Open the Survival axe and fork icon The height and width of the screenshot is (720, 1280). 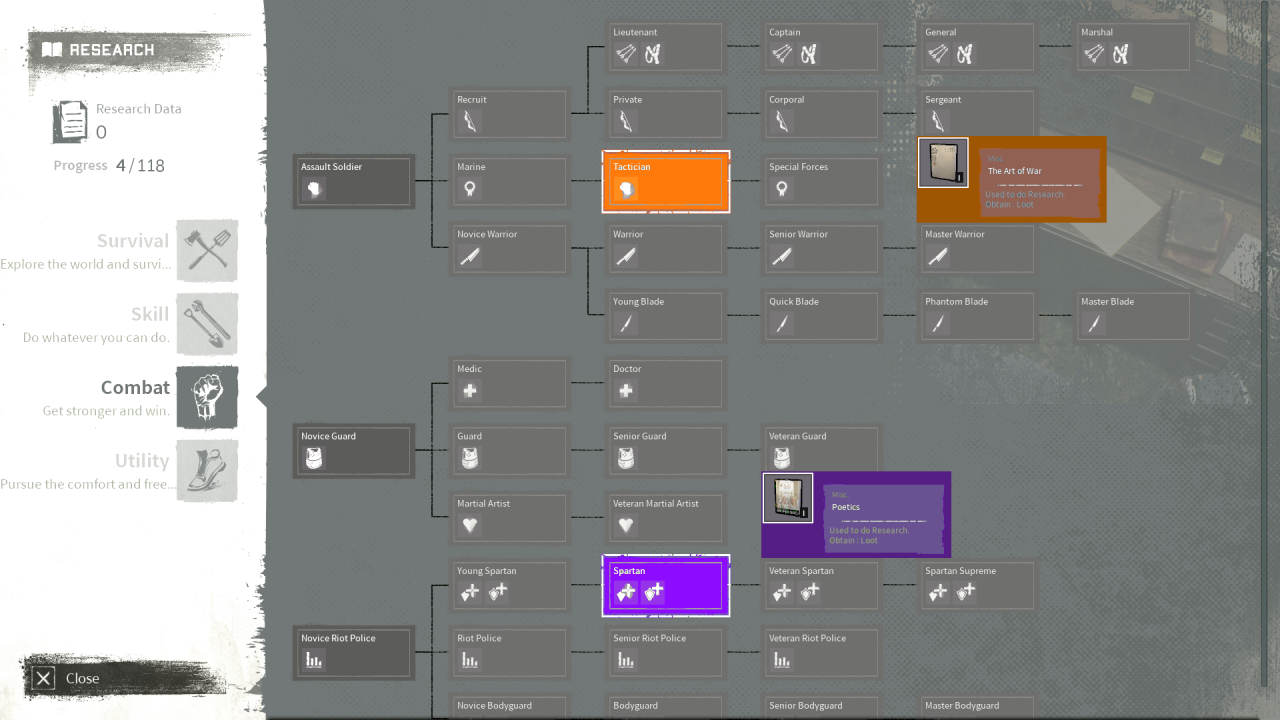[207, 250]
